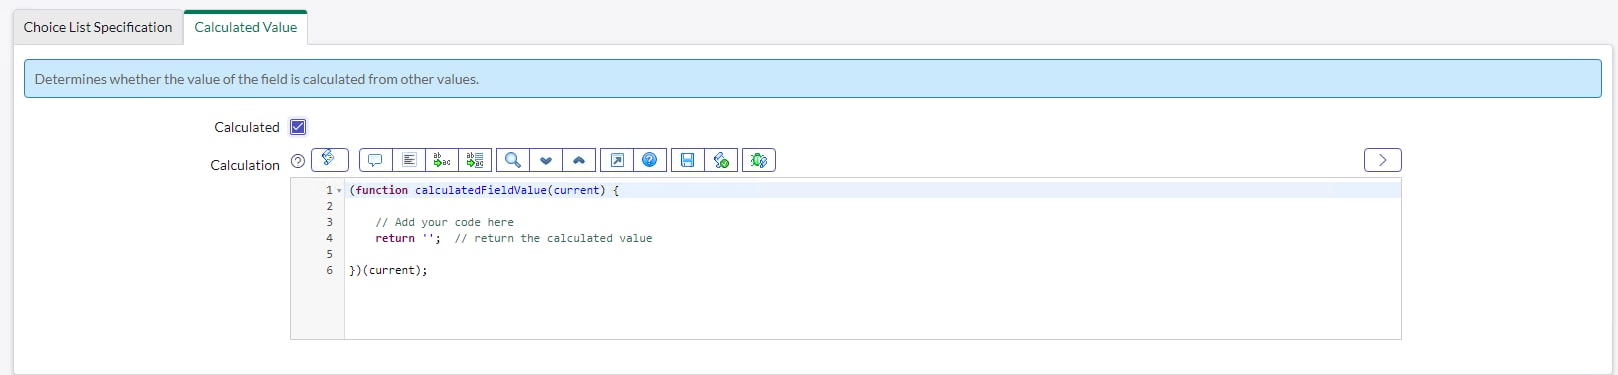Uncheck the Calculated checkbox
The image size is (1618, 375).
(x=298, y=127)
